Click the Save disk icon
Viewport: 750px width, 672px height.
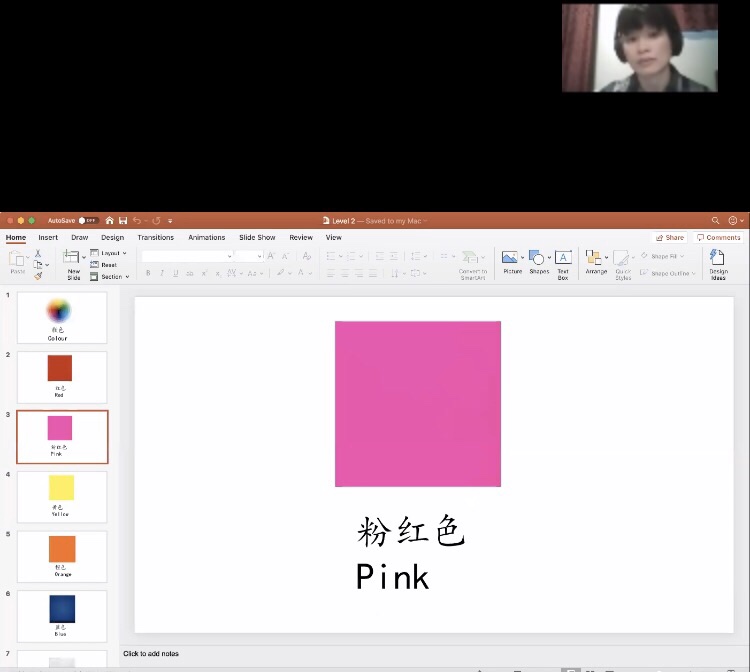coord(123,220)
